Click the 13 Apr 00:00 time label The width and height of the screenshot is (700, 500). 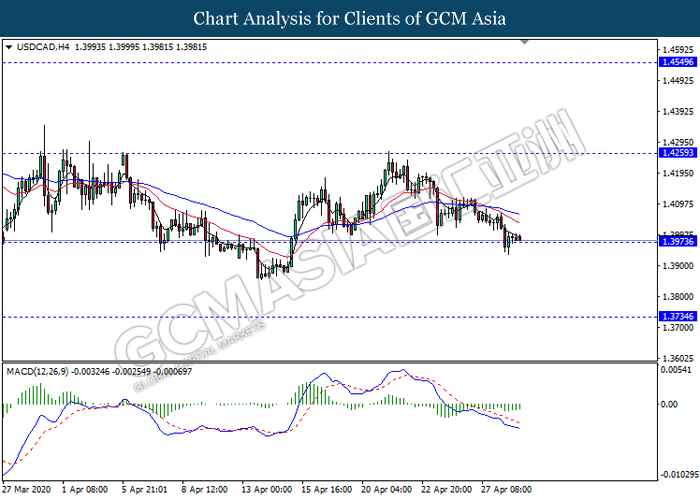click(267, 489)
